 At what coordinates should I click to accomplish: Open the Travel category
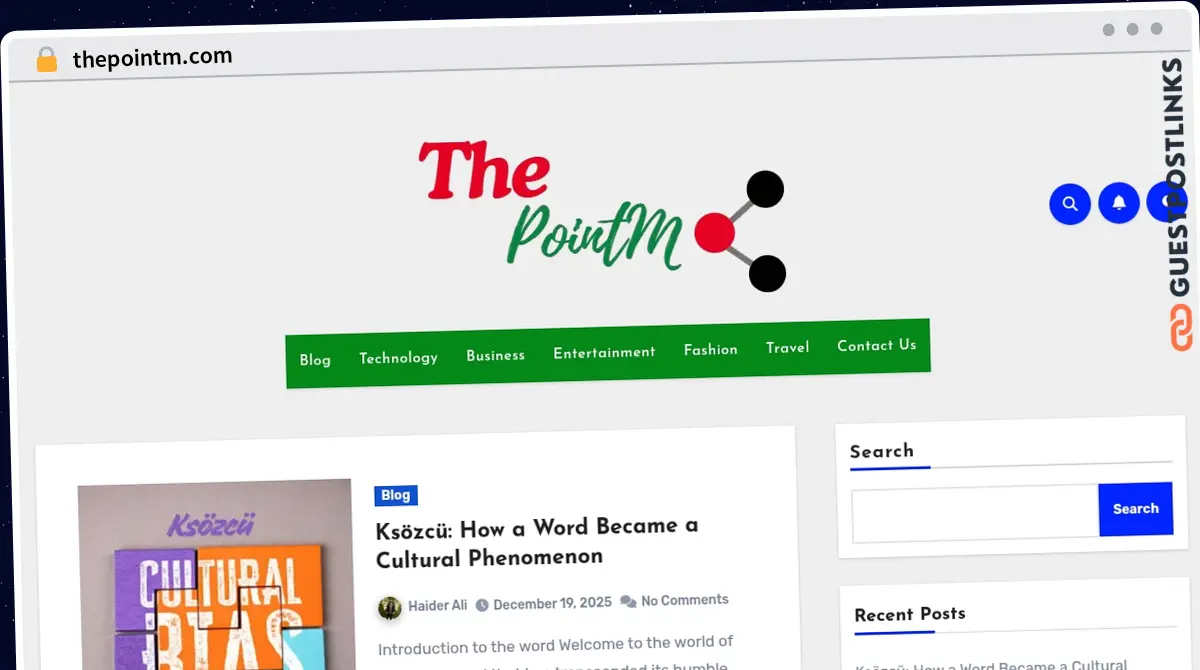[x=788, y=347]
